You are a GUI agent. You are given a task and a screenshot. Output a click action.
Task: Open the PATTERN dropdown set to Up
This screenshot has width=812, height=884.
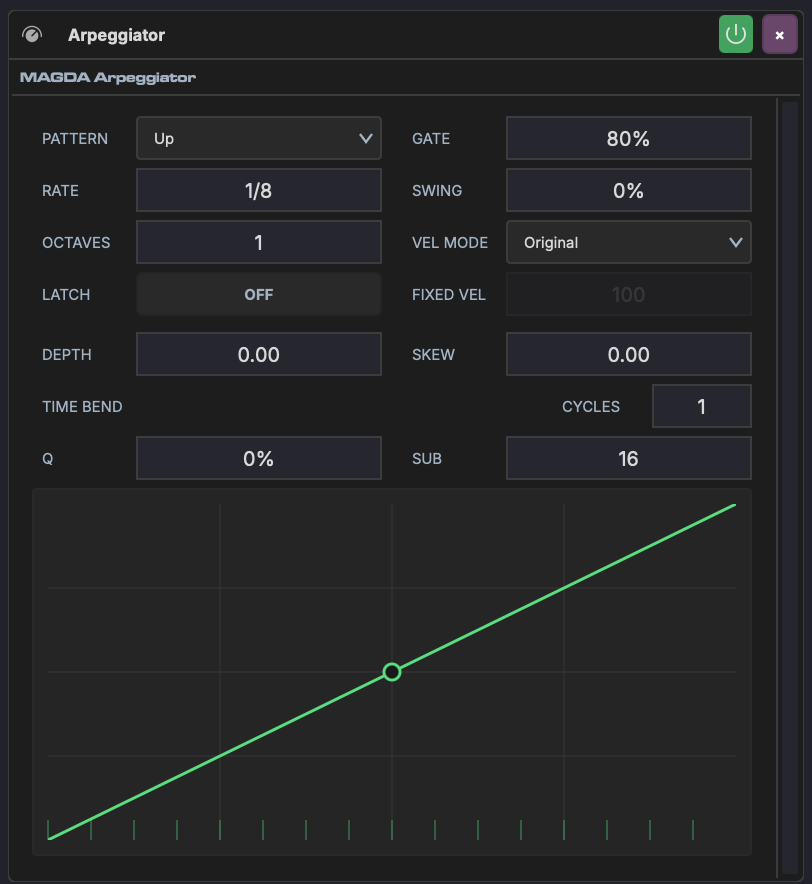click(x=258, y=138)
